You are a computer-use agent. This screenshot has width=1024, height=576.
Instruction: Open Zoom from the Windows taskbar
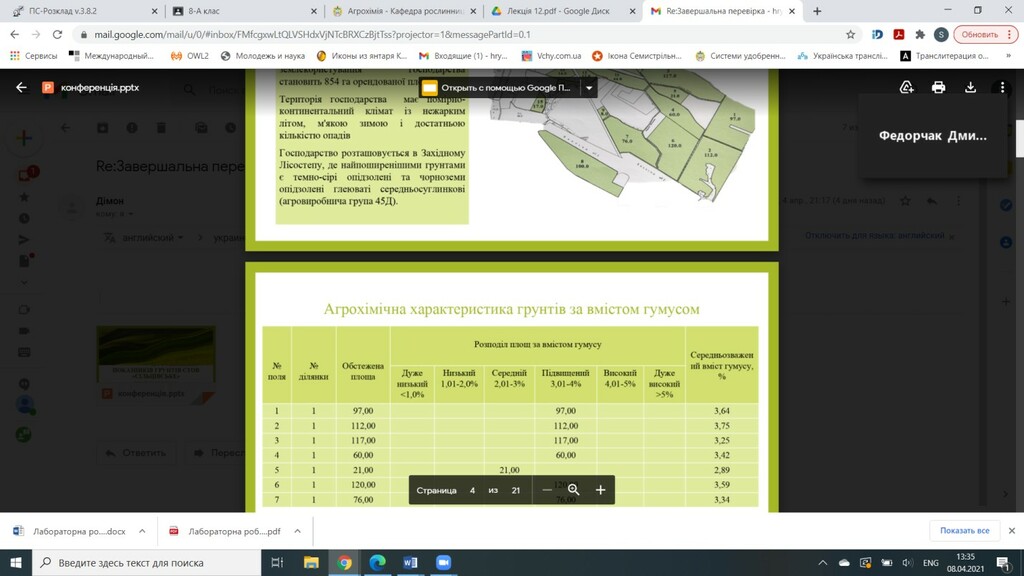pyautogui.click(x=443, y=562)
